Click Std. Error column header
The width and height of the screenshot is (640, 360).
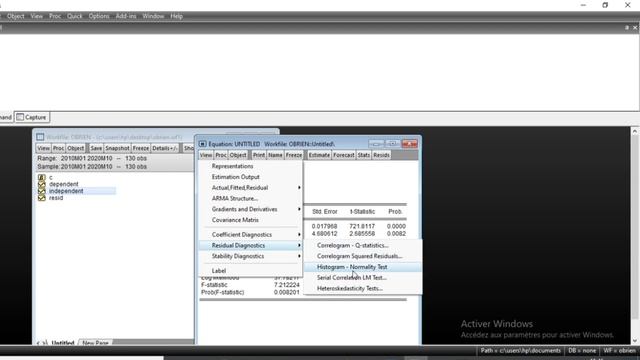[324, 211]
